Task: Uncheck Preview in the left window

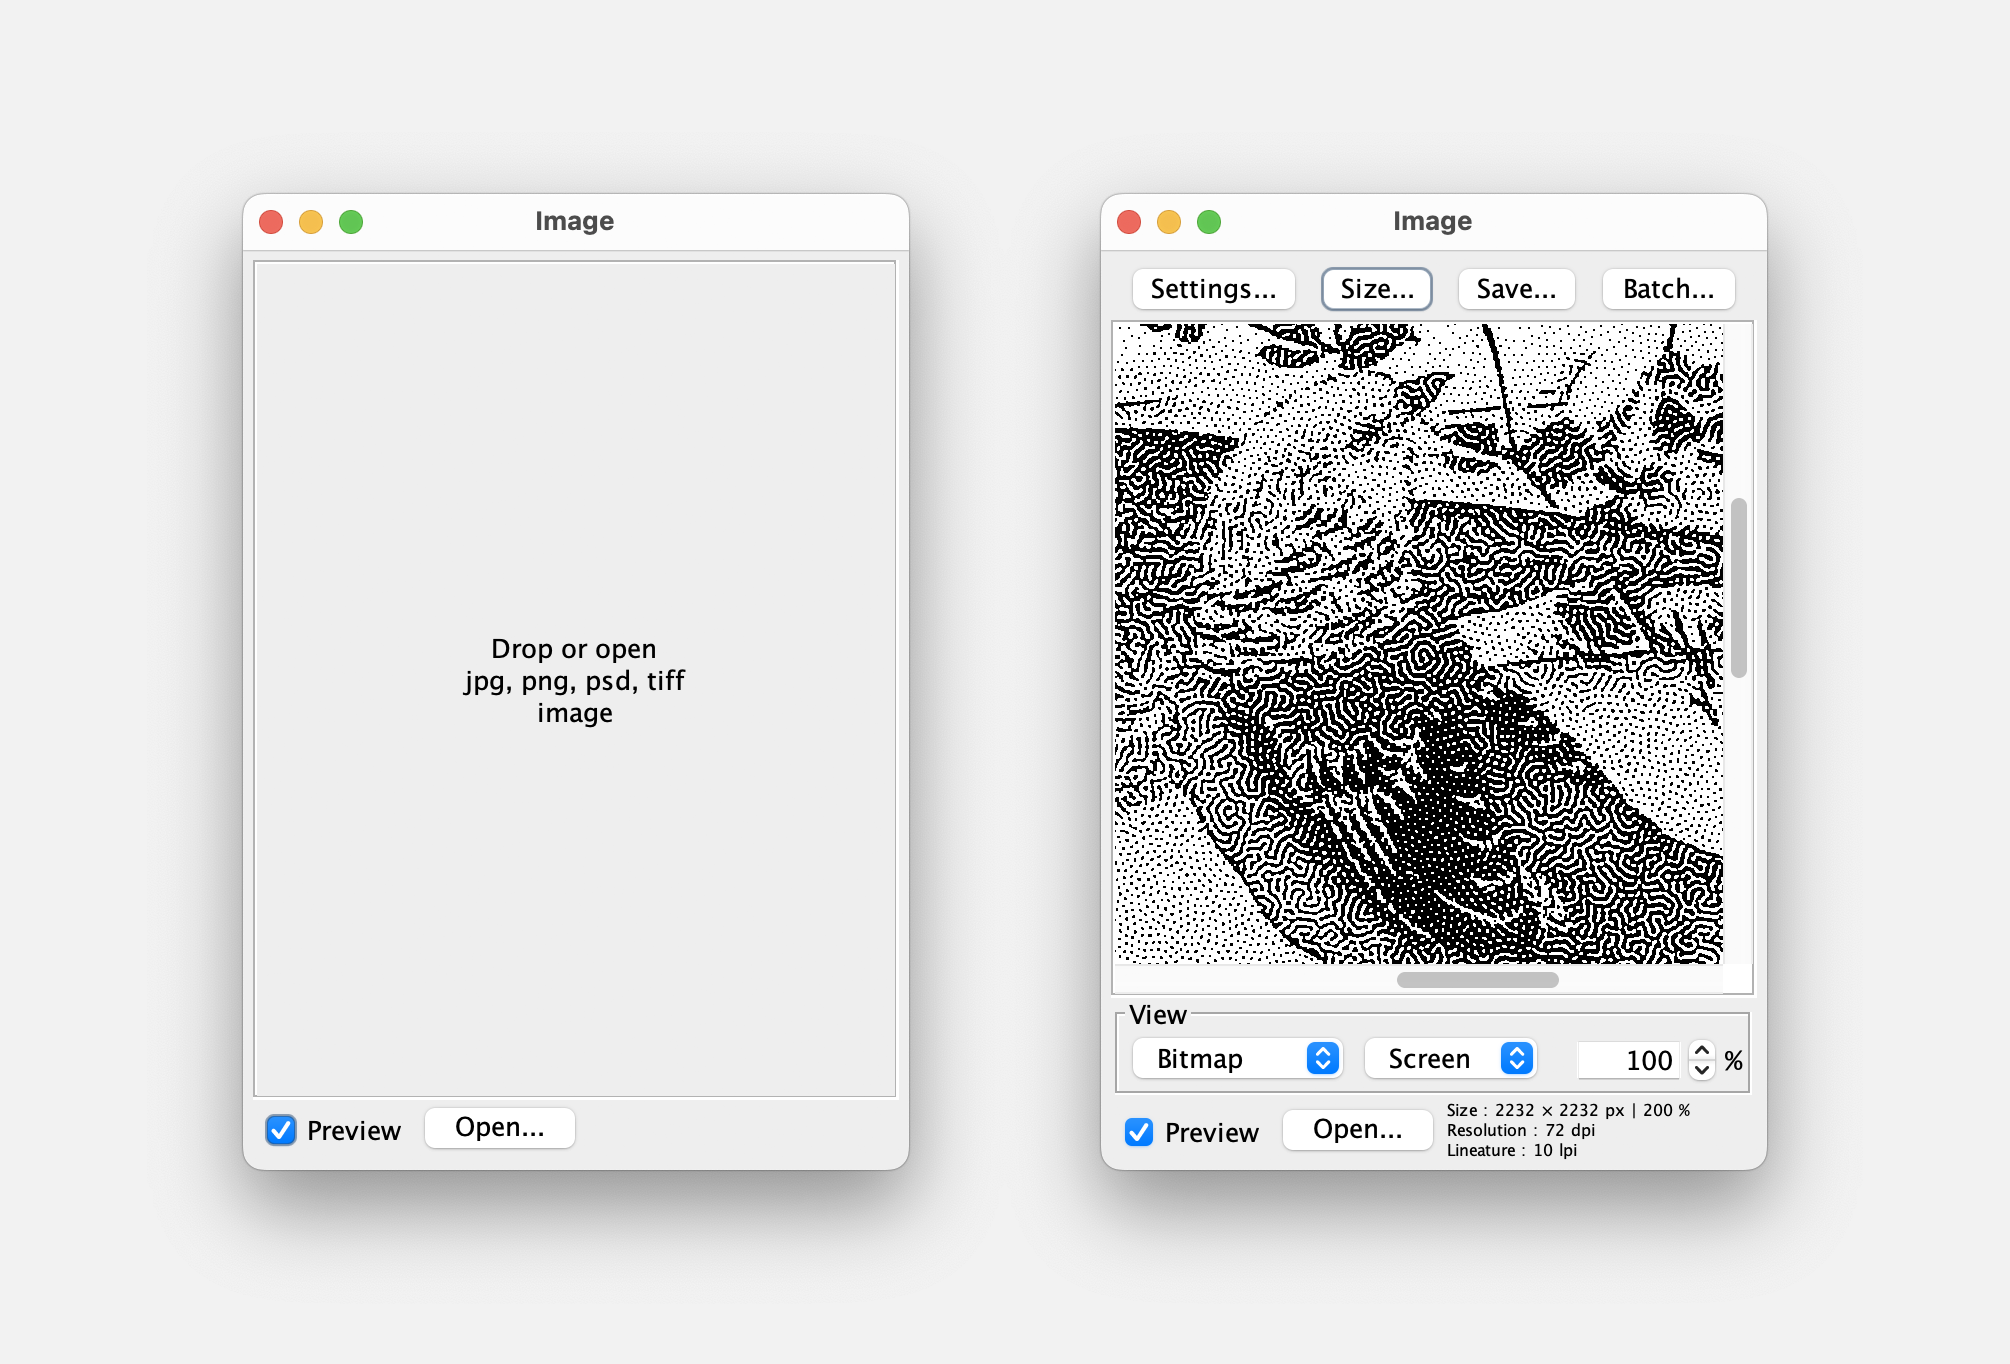Action: pos(281,1130)
